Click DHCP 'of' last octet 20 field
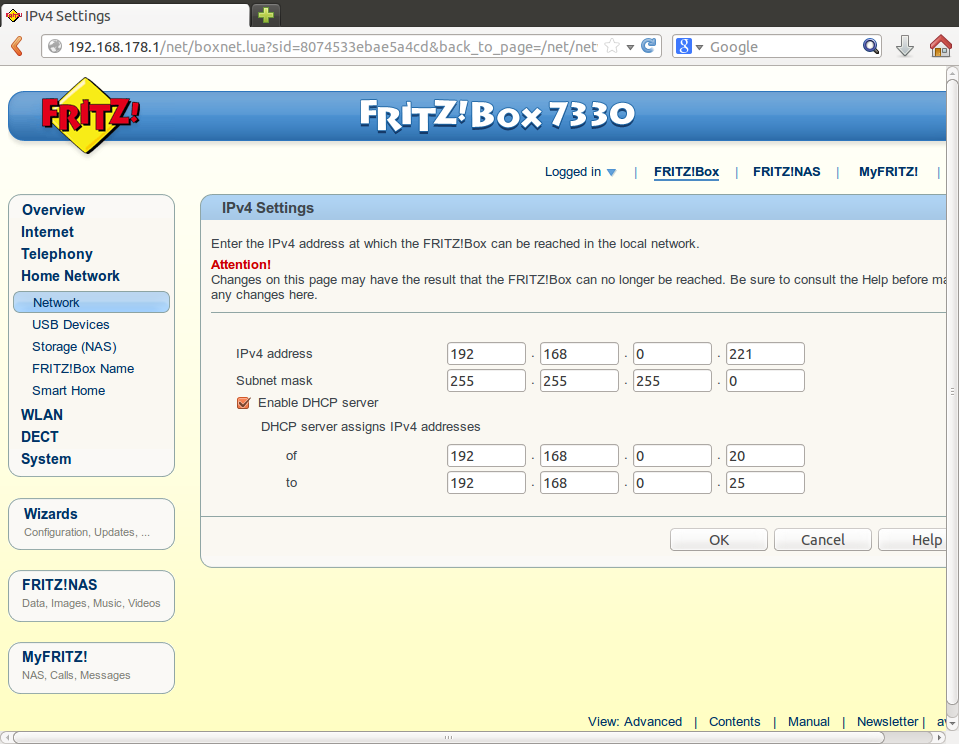This screenshot has height=744, width=959. click(765, 456)
